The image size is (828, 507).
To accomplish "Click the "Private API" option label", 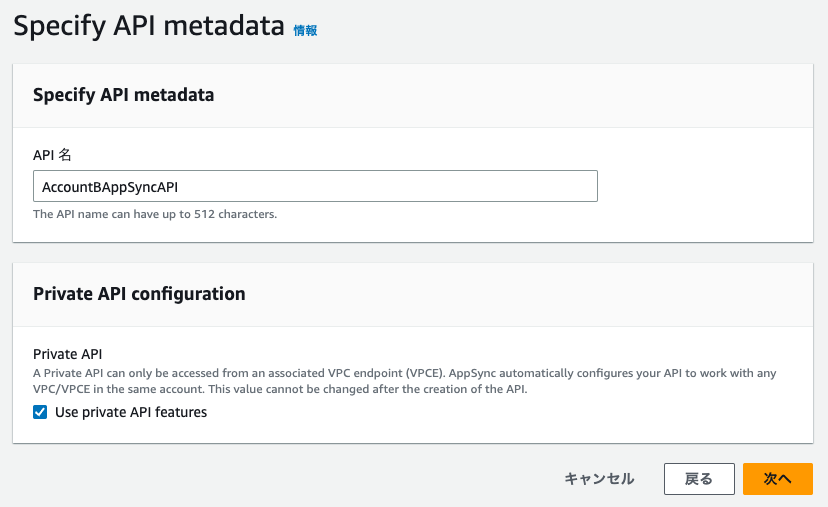I will (68, 354).
